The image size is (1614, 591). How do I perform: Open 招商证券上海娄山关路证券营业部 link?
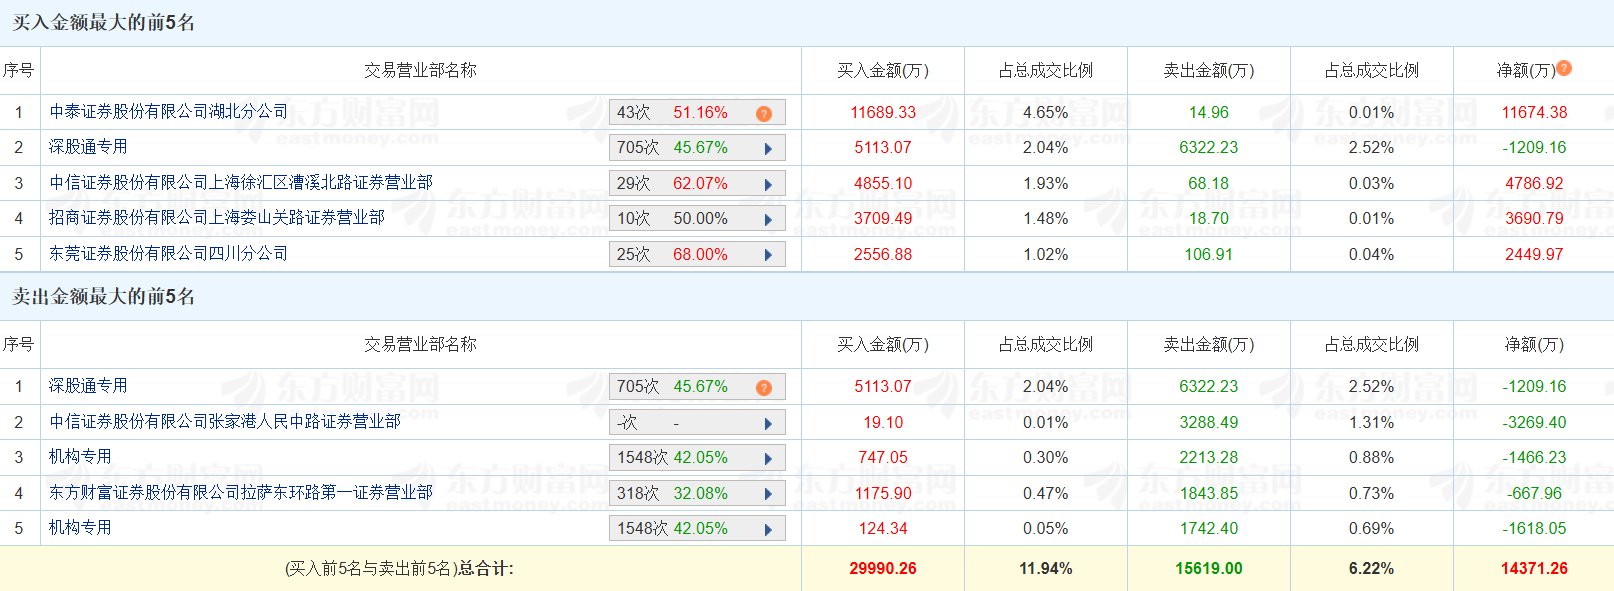216,218
